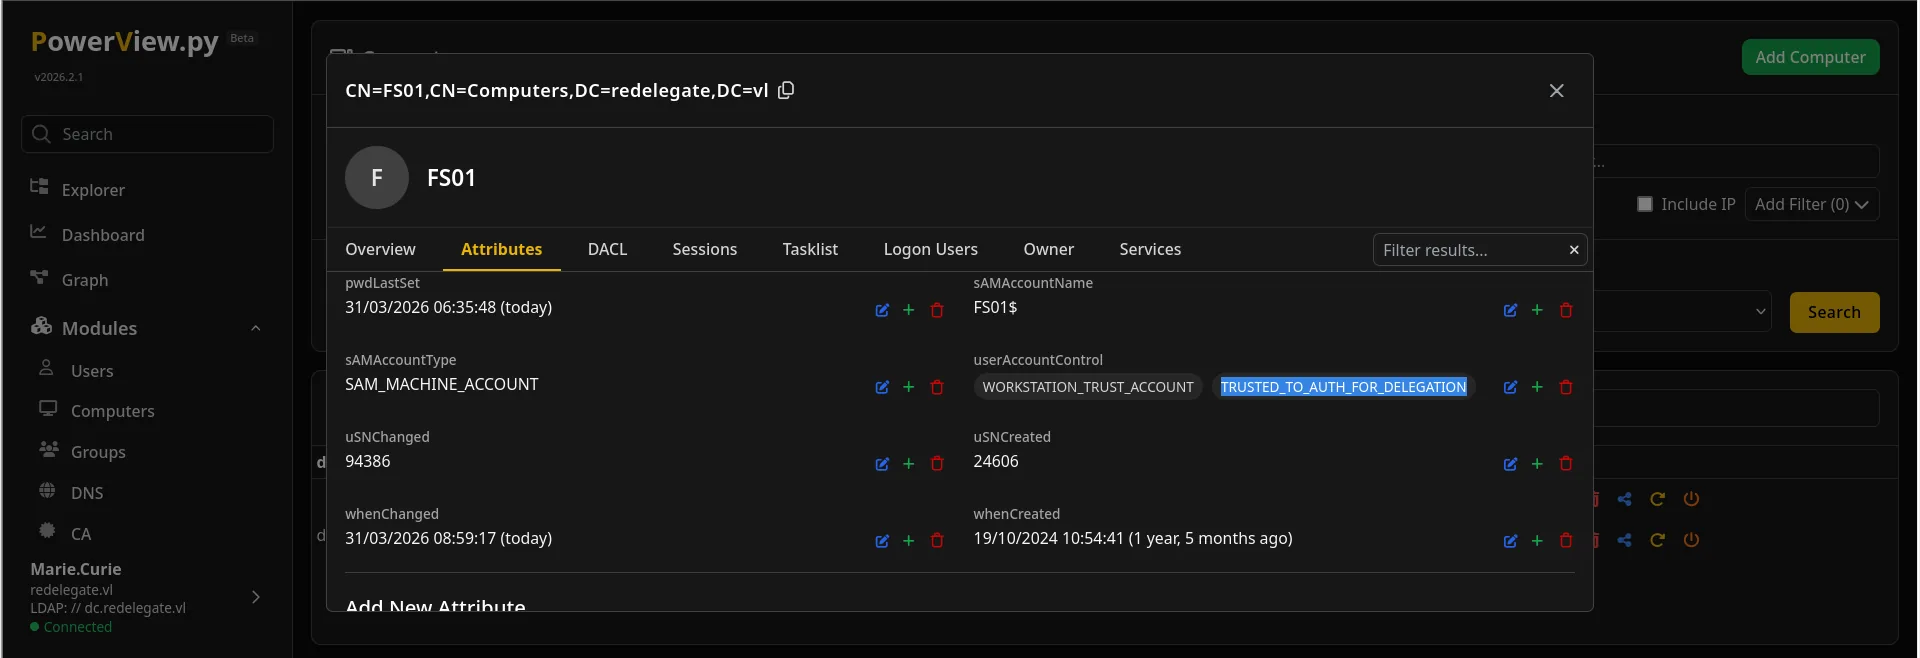The height and width of the screenshot is (658, 1920).
Task: Switch to the Owner tab
Action: point(1048,249)
